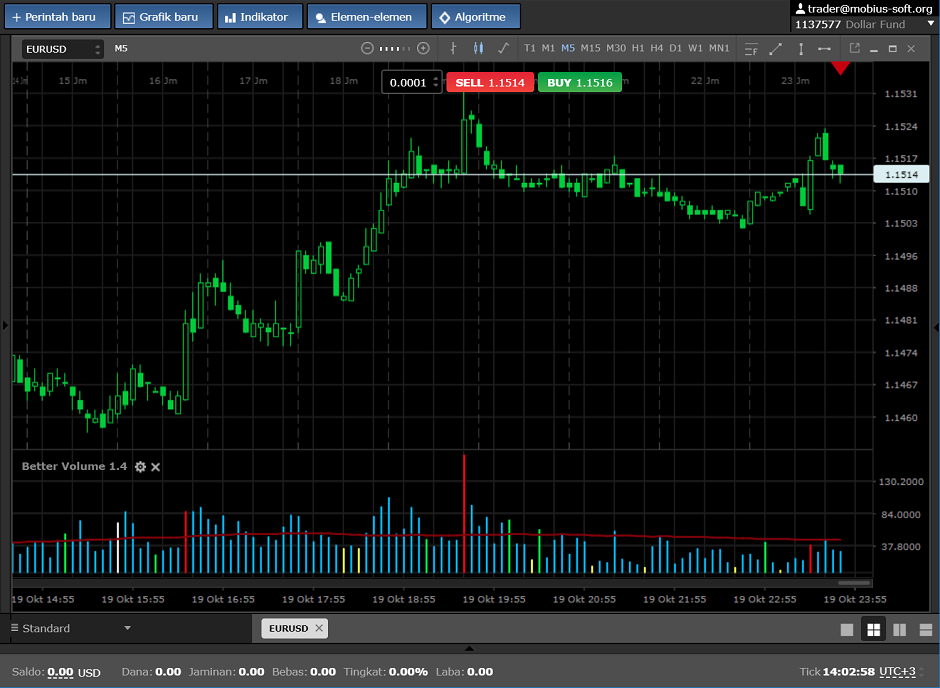The width and height of the screenshot is (940, 688).
Task: Click Tick 14:02:58 time display
Action: point(837,672)
